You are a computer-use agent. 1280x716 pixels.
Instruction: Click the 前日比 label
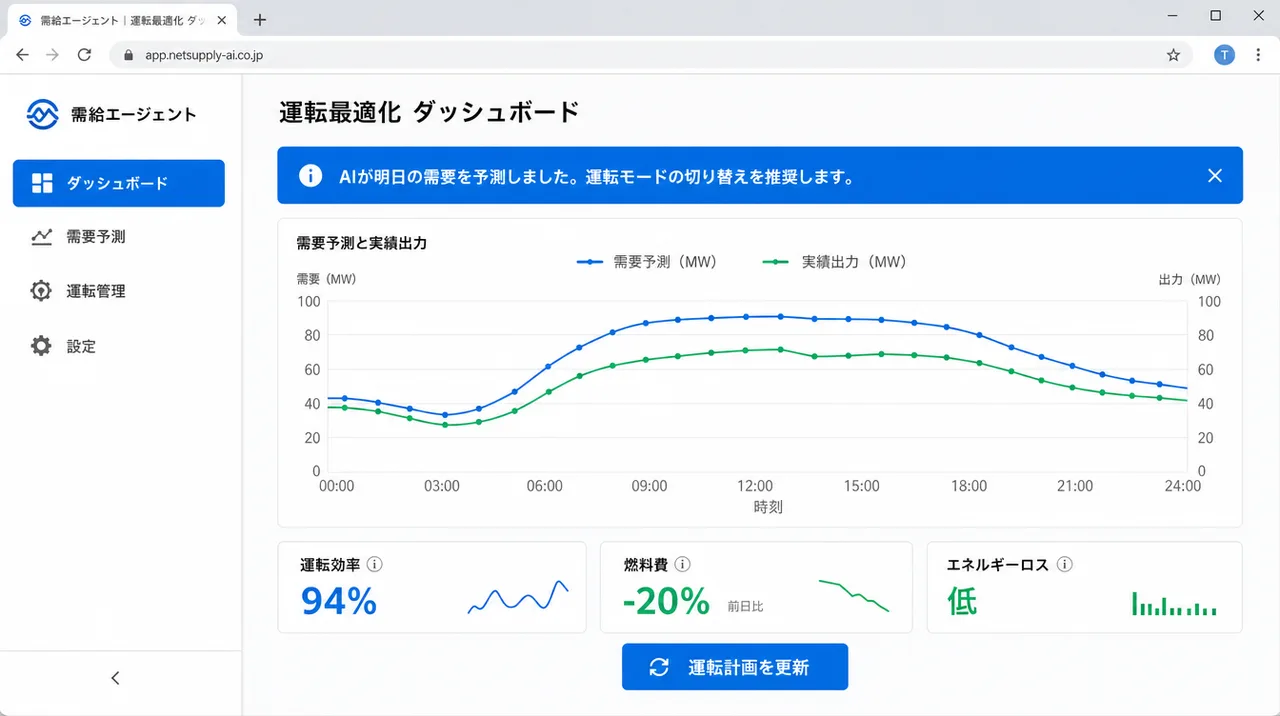(x=745, y=606)
